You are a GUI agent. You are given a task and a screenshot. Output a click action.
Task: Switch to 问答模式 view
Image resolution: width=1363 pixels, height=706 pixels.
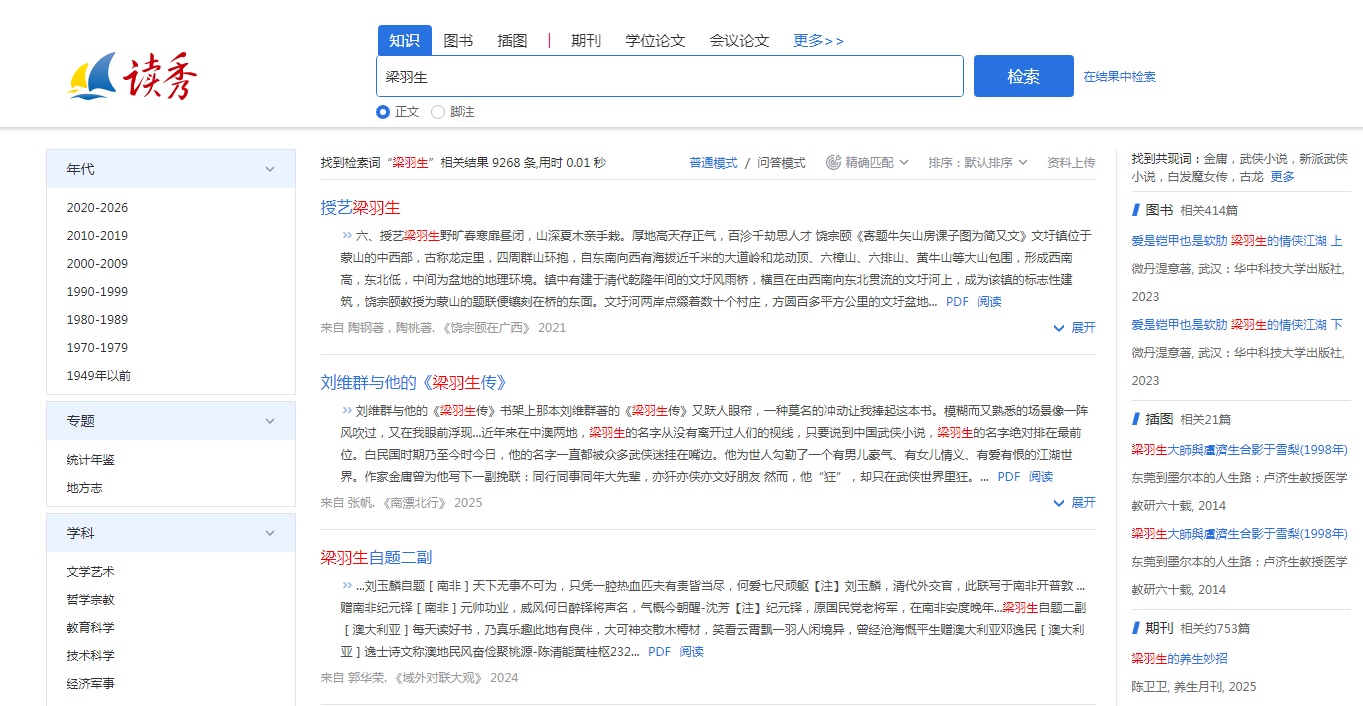coord(781,162)
